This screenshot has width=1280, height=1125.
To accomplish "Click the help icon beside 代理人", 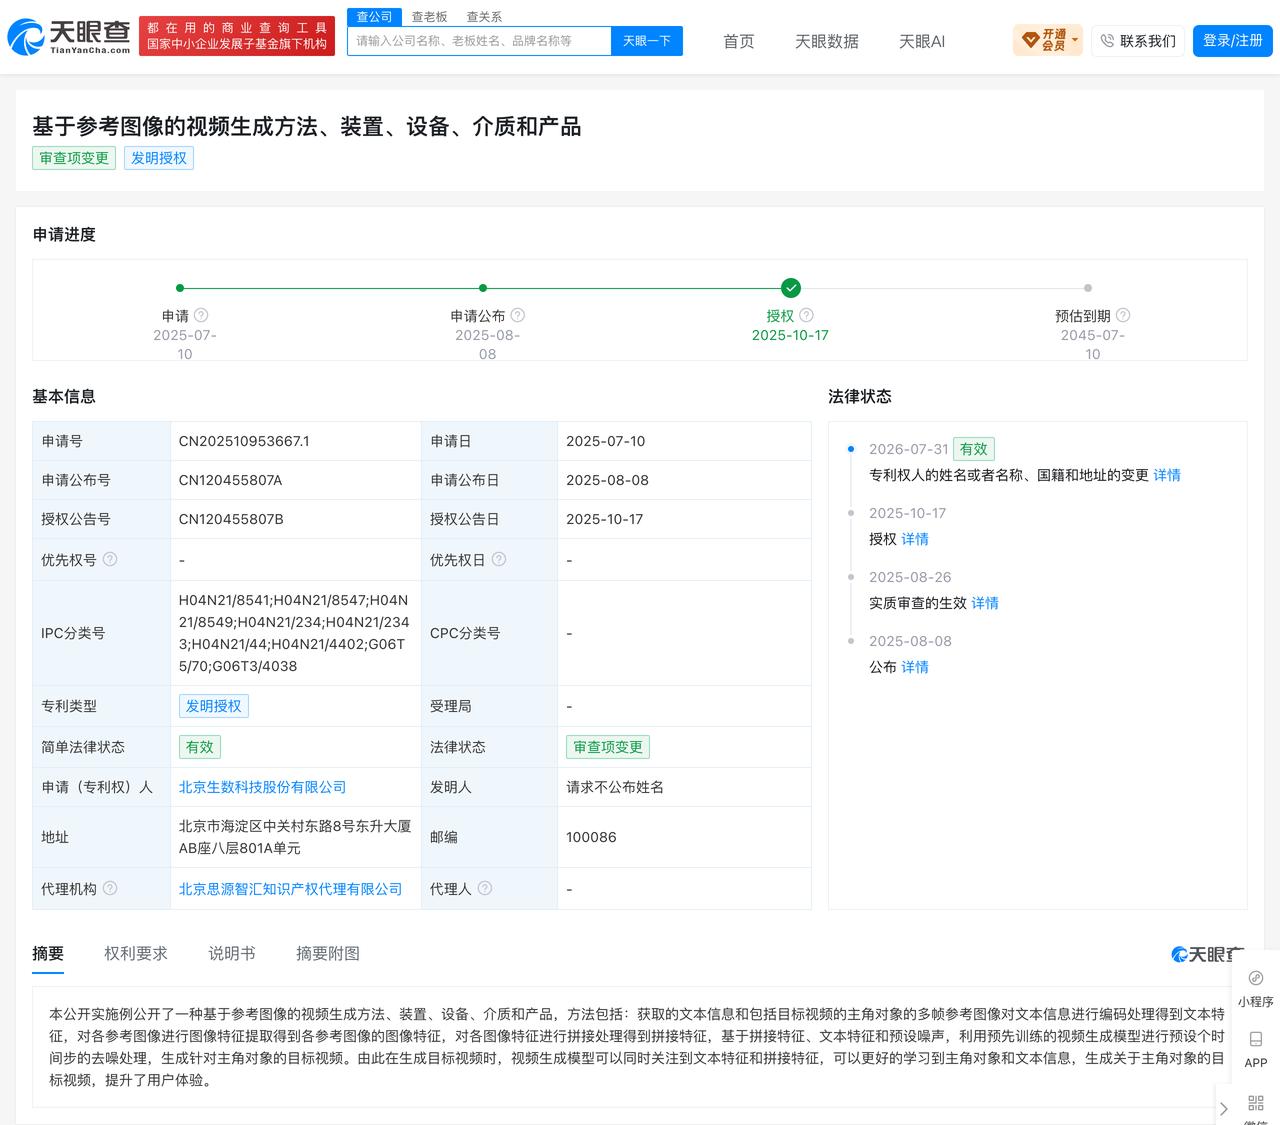I will (485, 888).
